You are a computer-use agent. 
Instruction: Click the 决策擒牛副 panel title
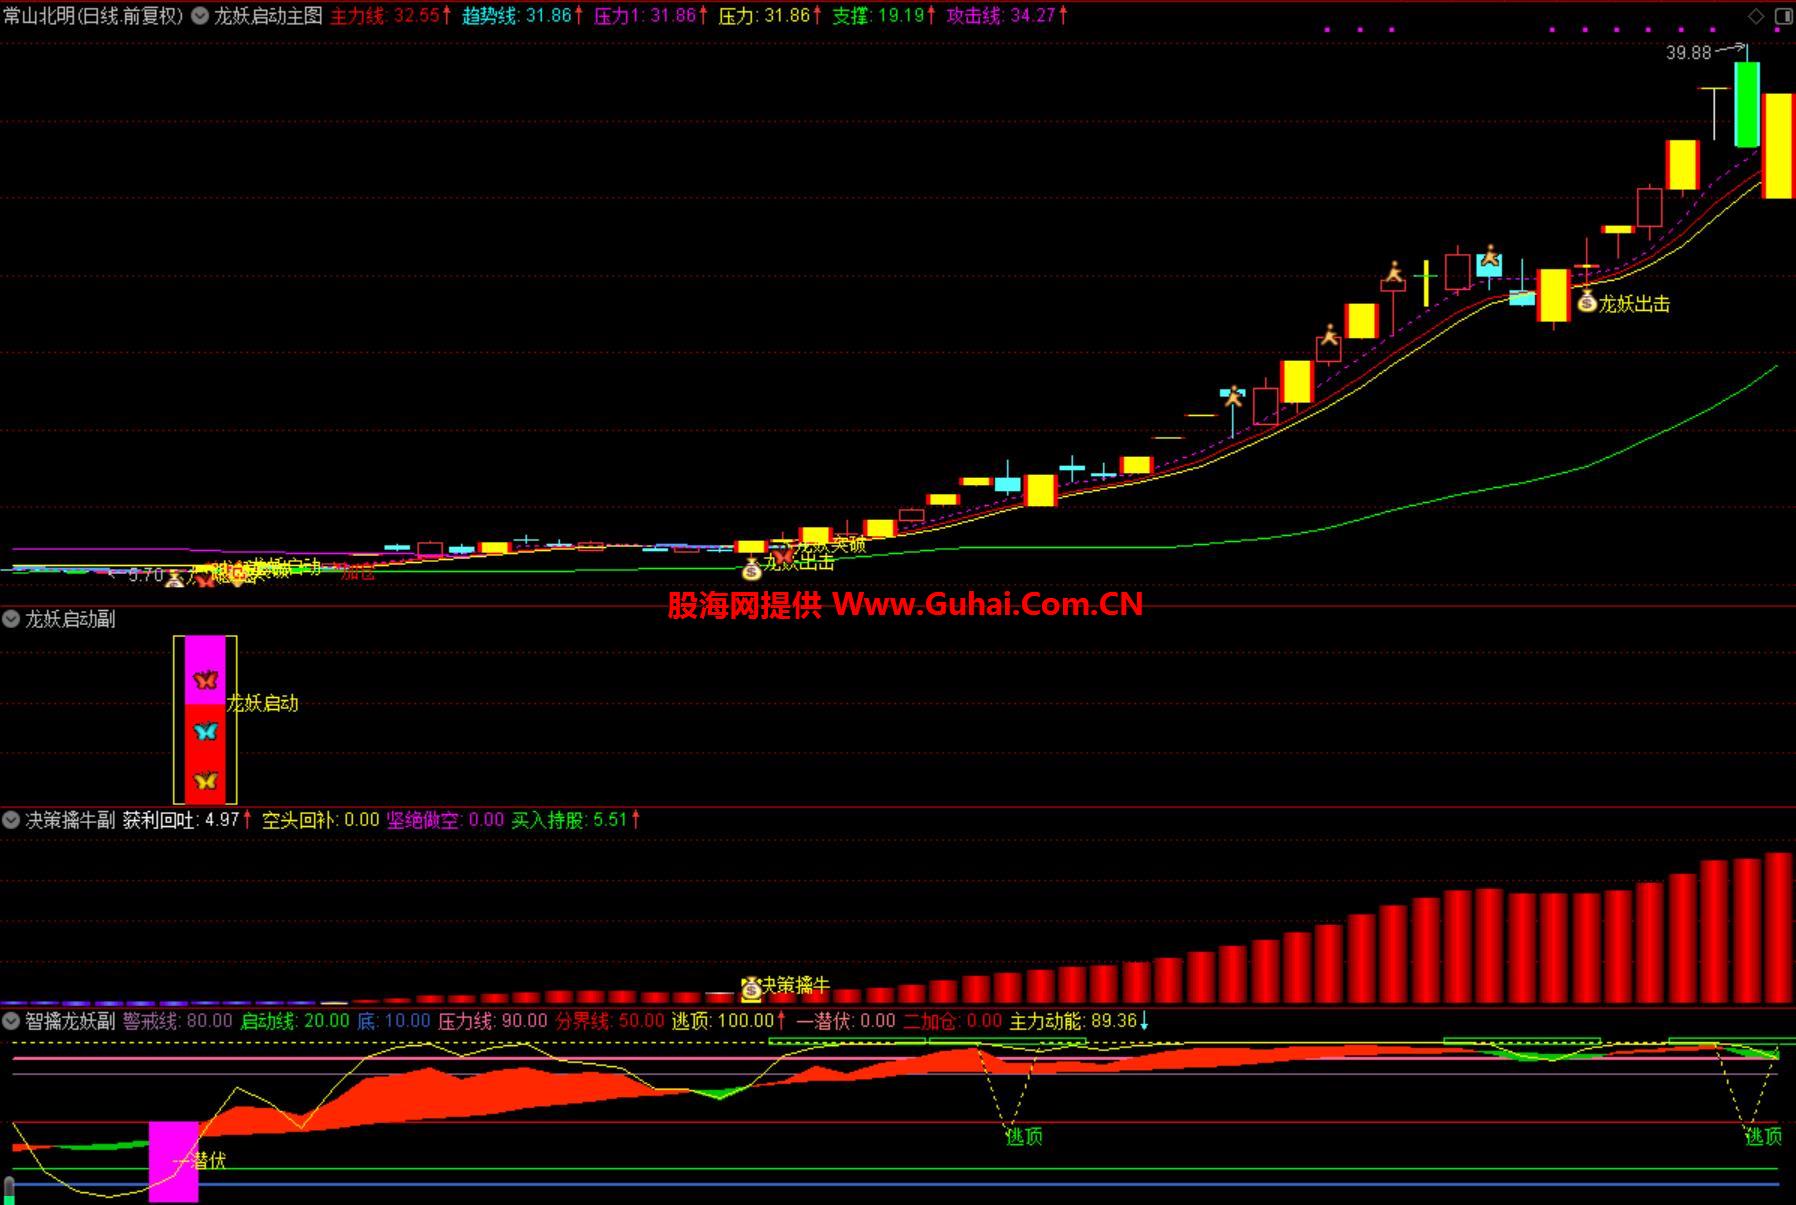coord(70,820)
